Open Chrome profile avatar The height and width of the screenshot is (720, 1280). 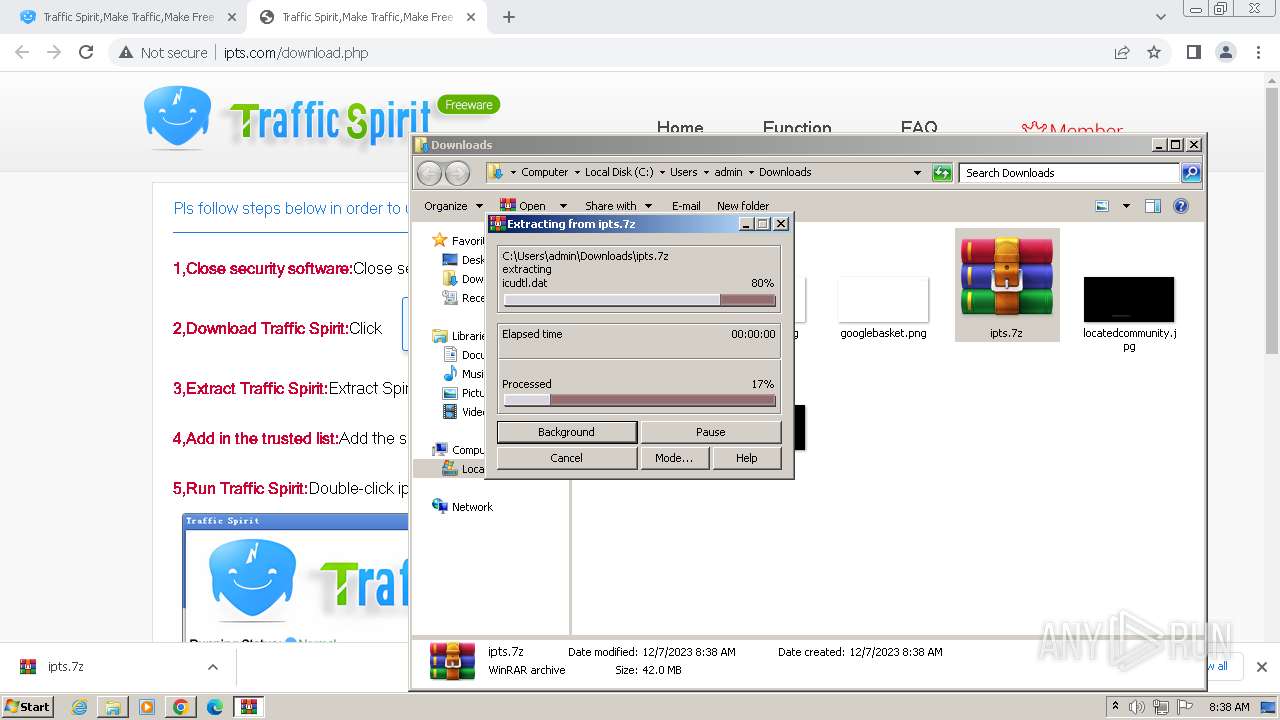click(x=1225, y=52)
